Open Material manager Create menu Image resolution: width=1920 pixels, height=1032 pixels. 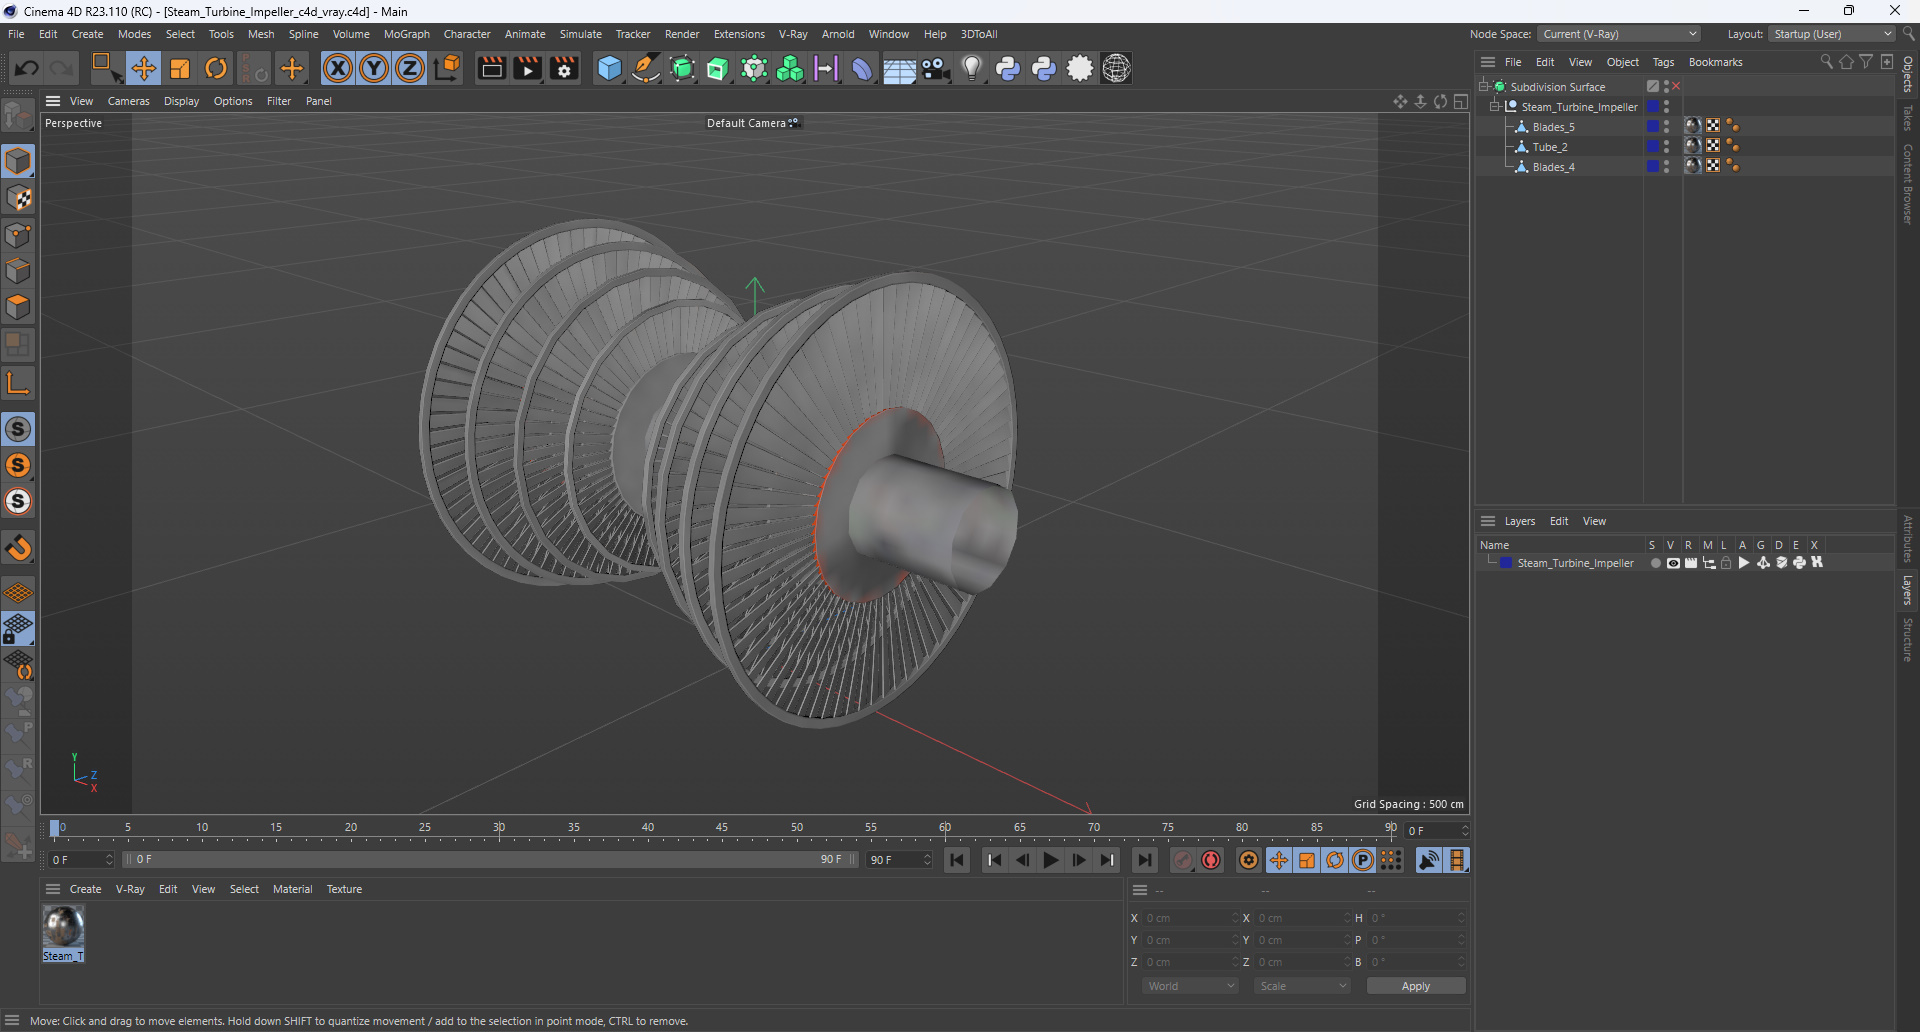click(x=85, y=889)
